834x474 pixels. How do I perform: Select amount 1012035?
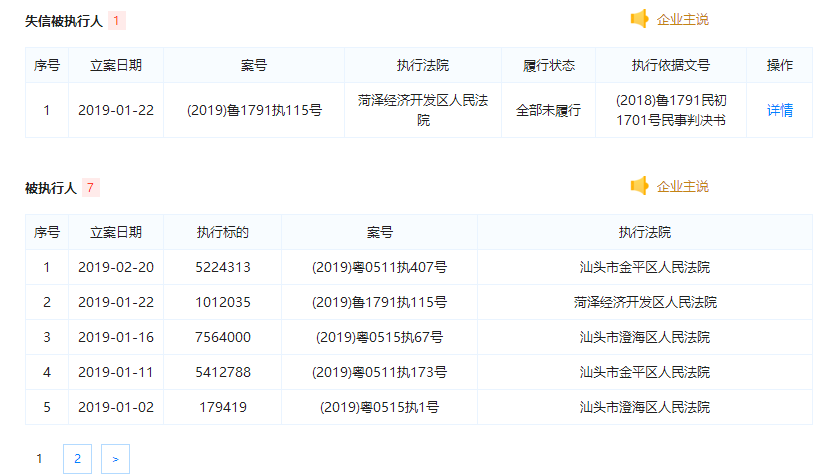click(223, 302)
